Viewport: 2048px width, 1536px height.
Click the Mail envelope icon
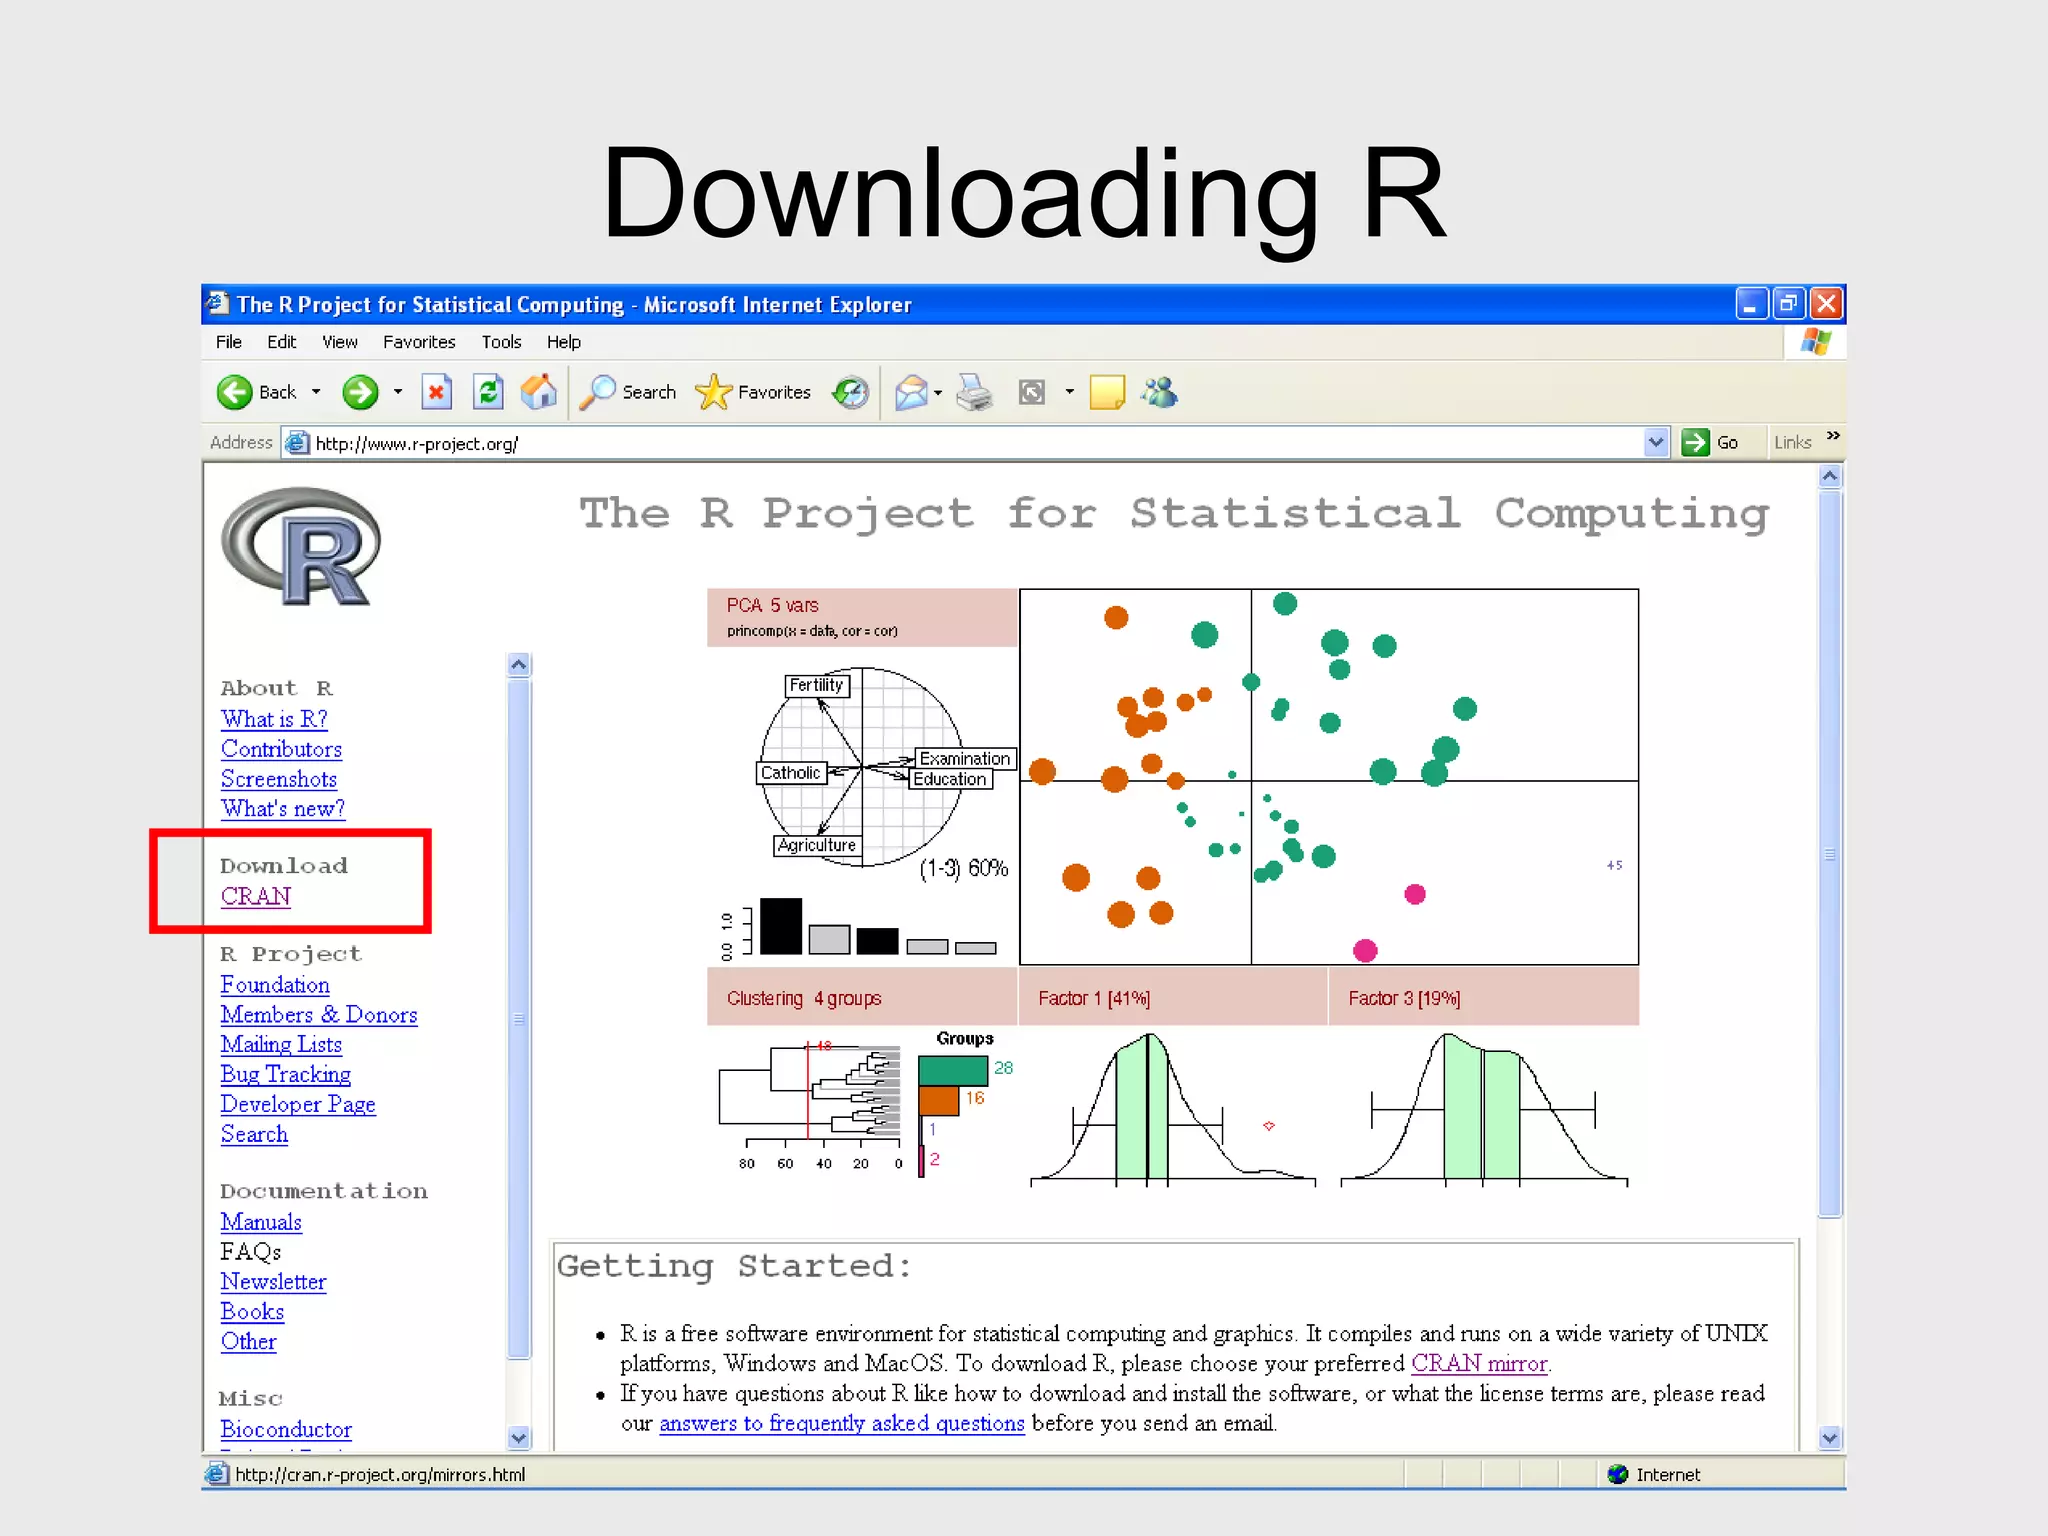point(911,392)
